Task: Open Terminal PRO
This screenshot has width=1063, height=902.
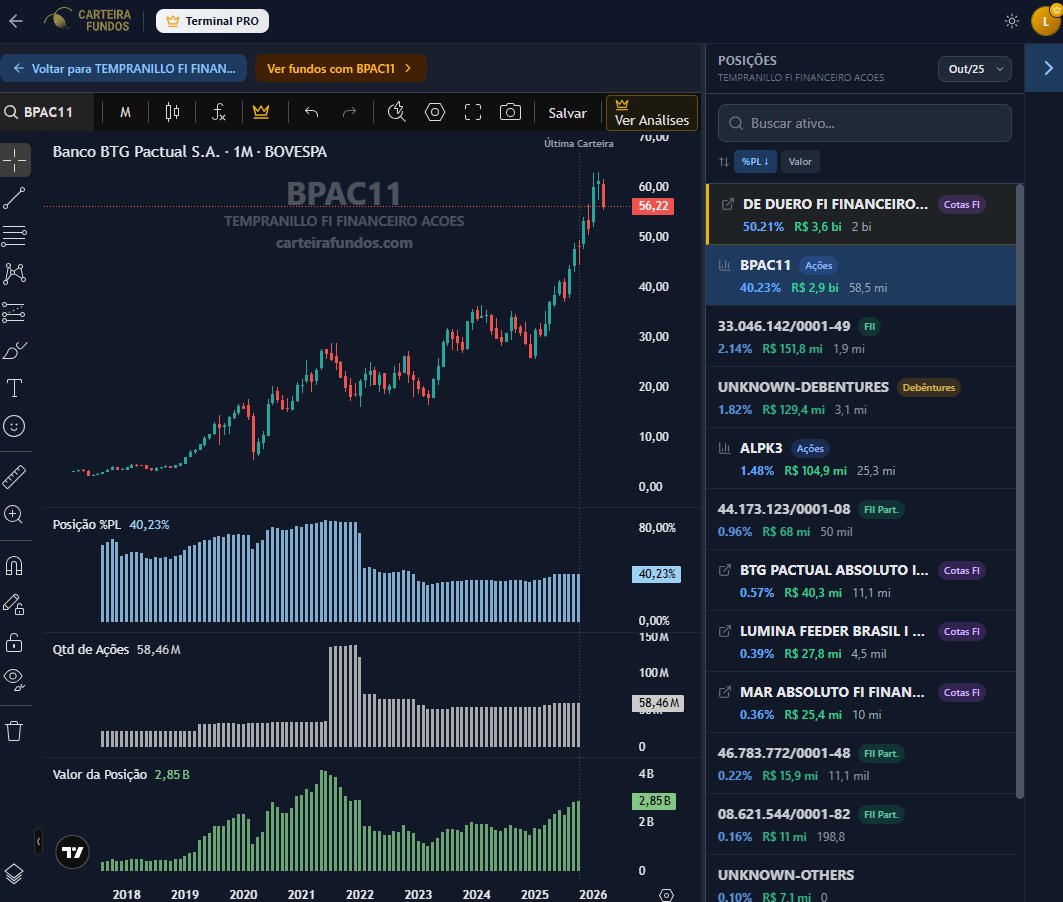Action: 212,21
